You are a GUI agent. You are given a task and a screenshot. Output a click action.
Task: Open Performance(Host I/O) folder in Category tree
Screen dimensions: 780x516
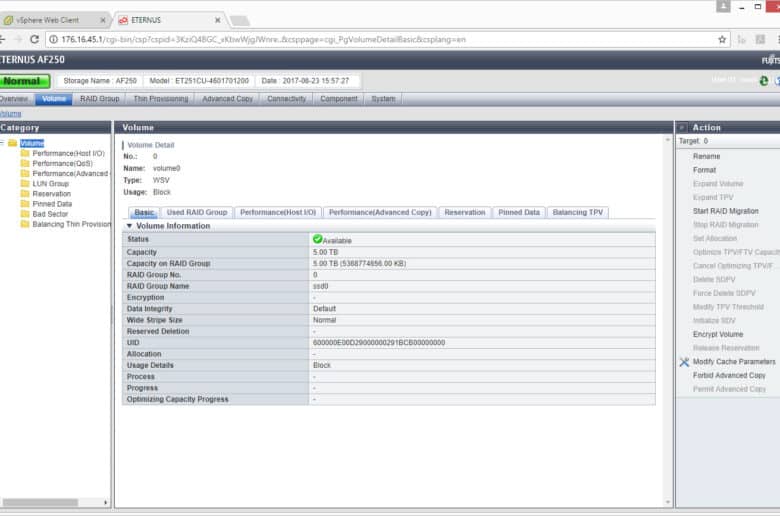click(68, 153)
